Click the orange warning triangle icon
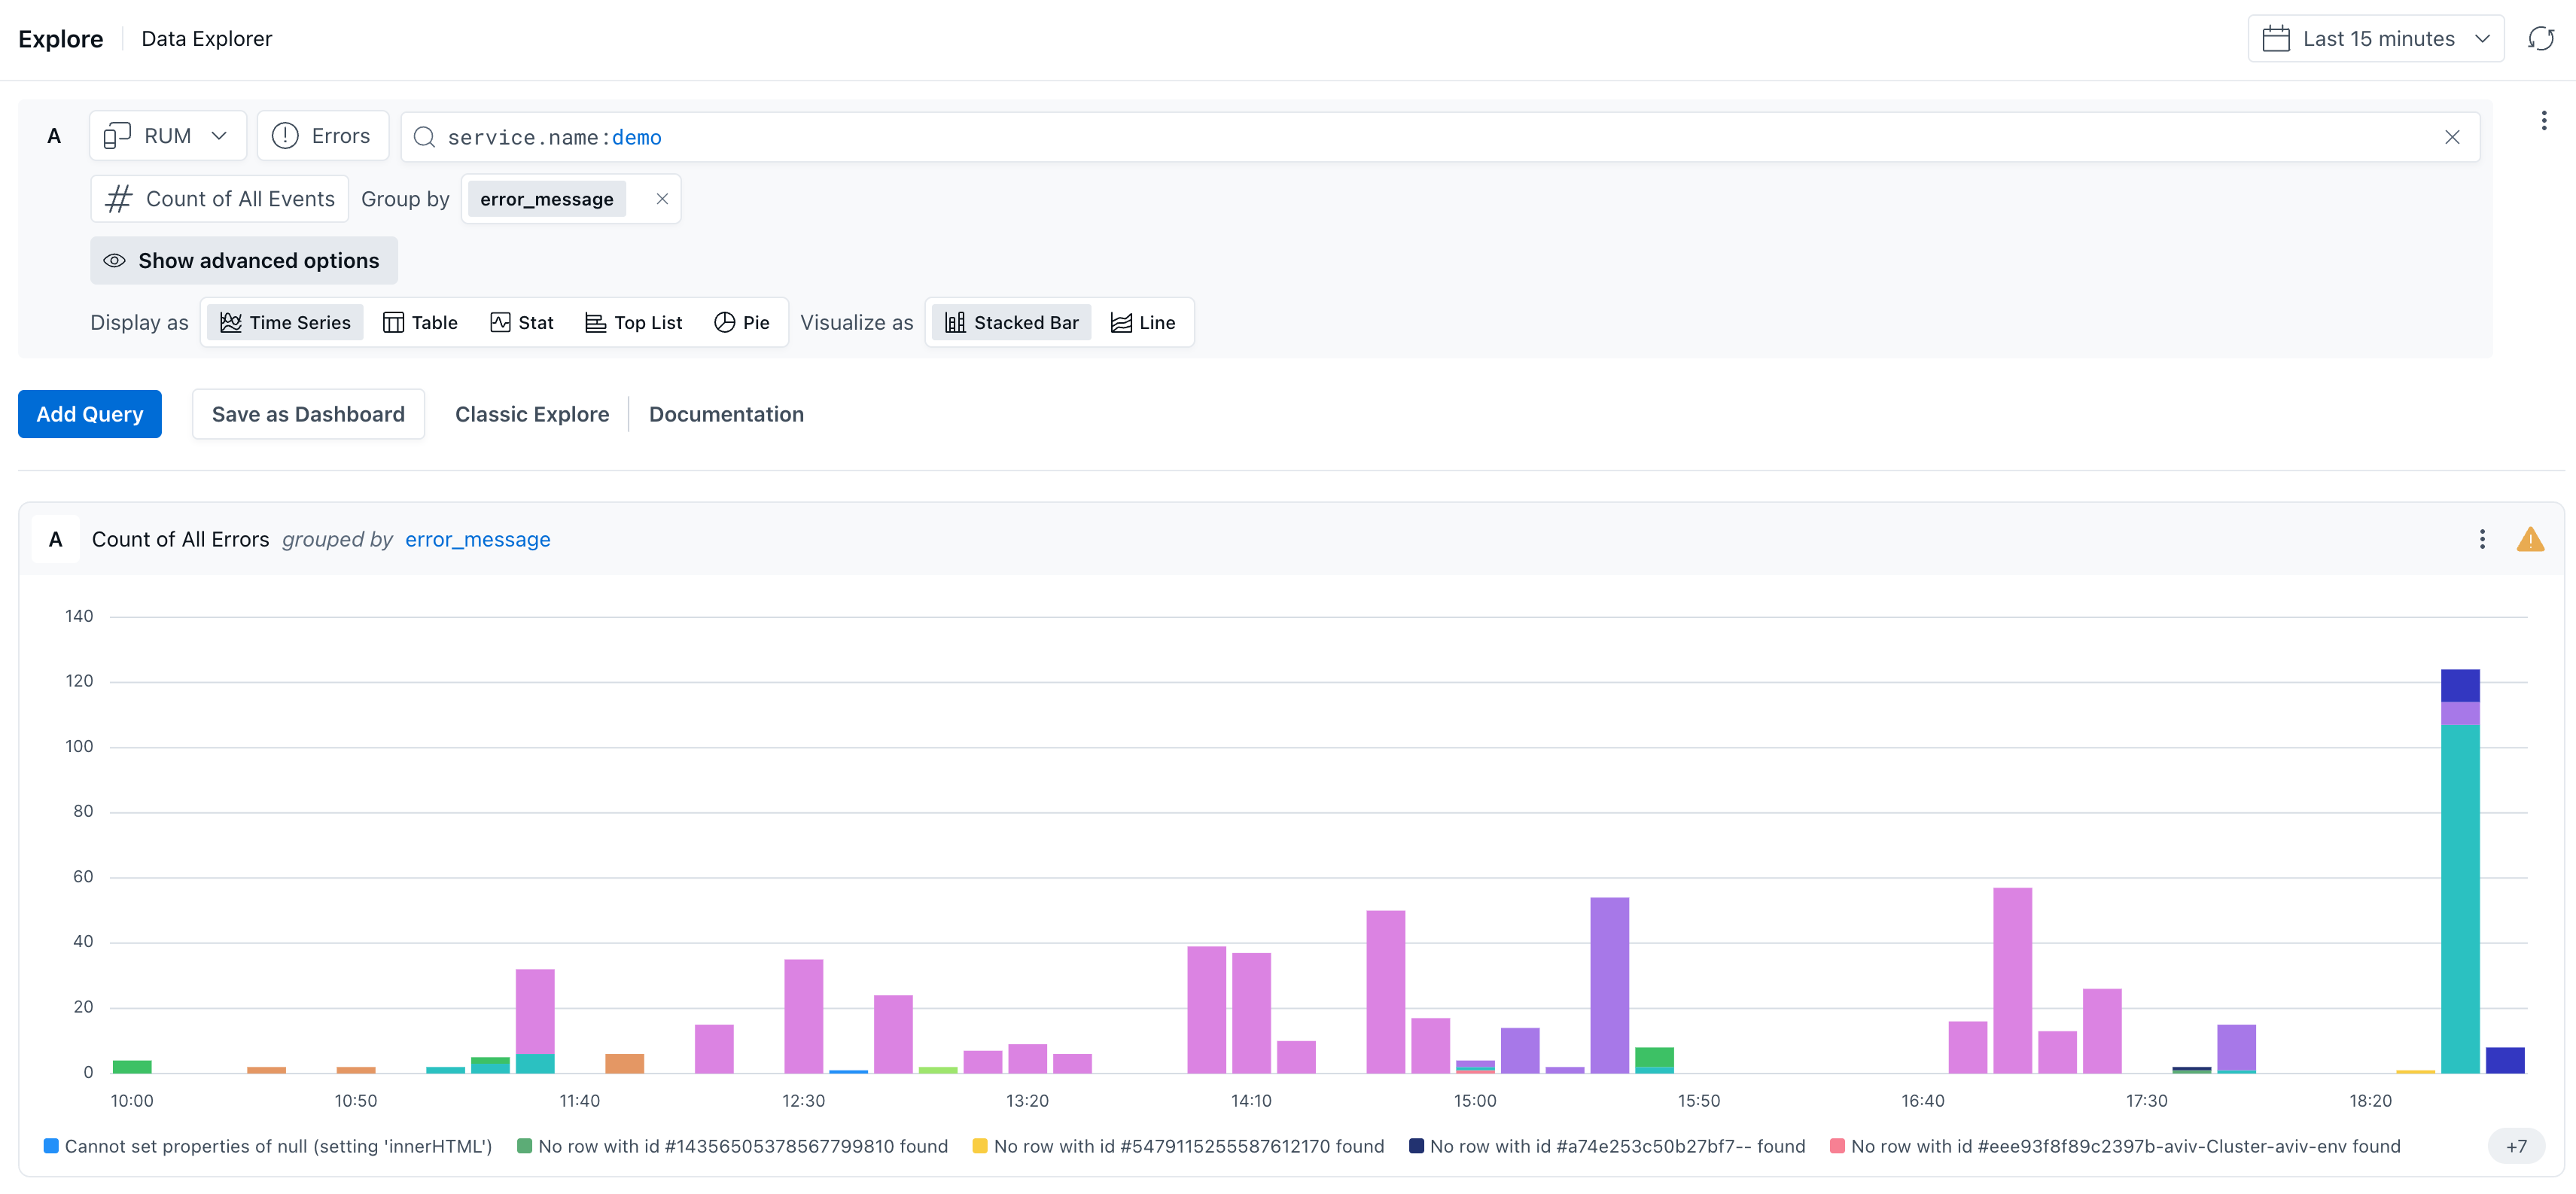 pos(2530,540)
